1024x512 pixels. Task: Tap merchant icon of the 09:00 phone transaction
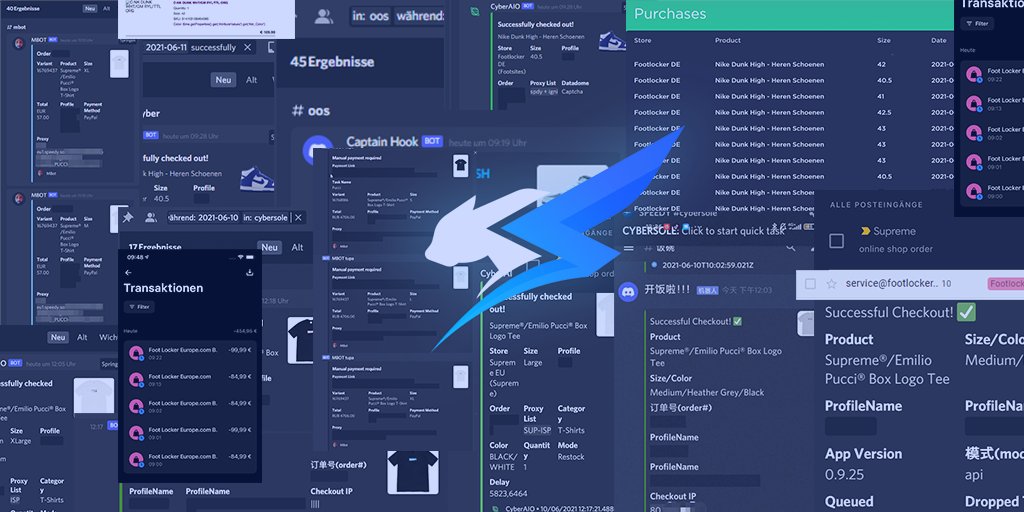point(136,460)
